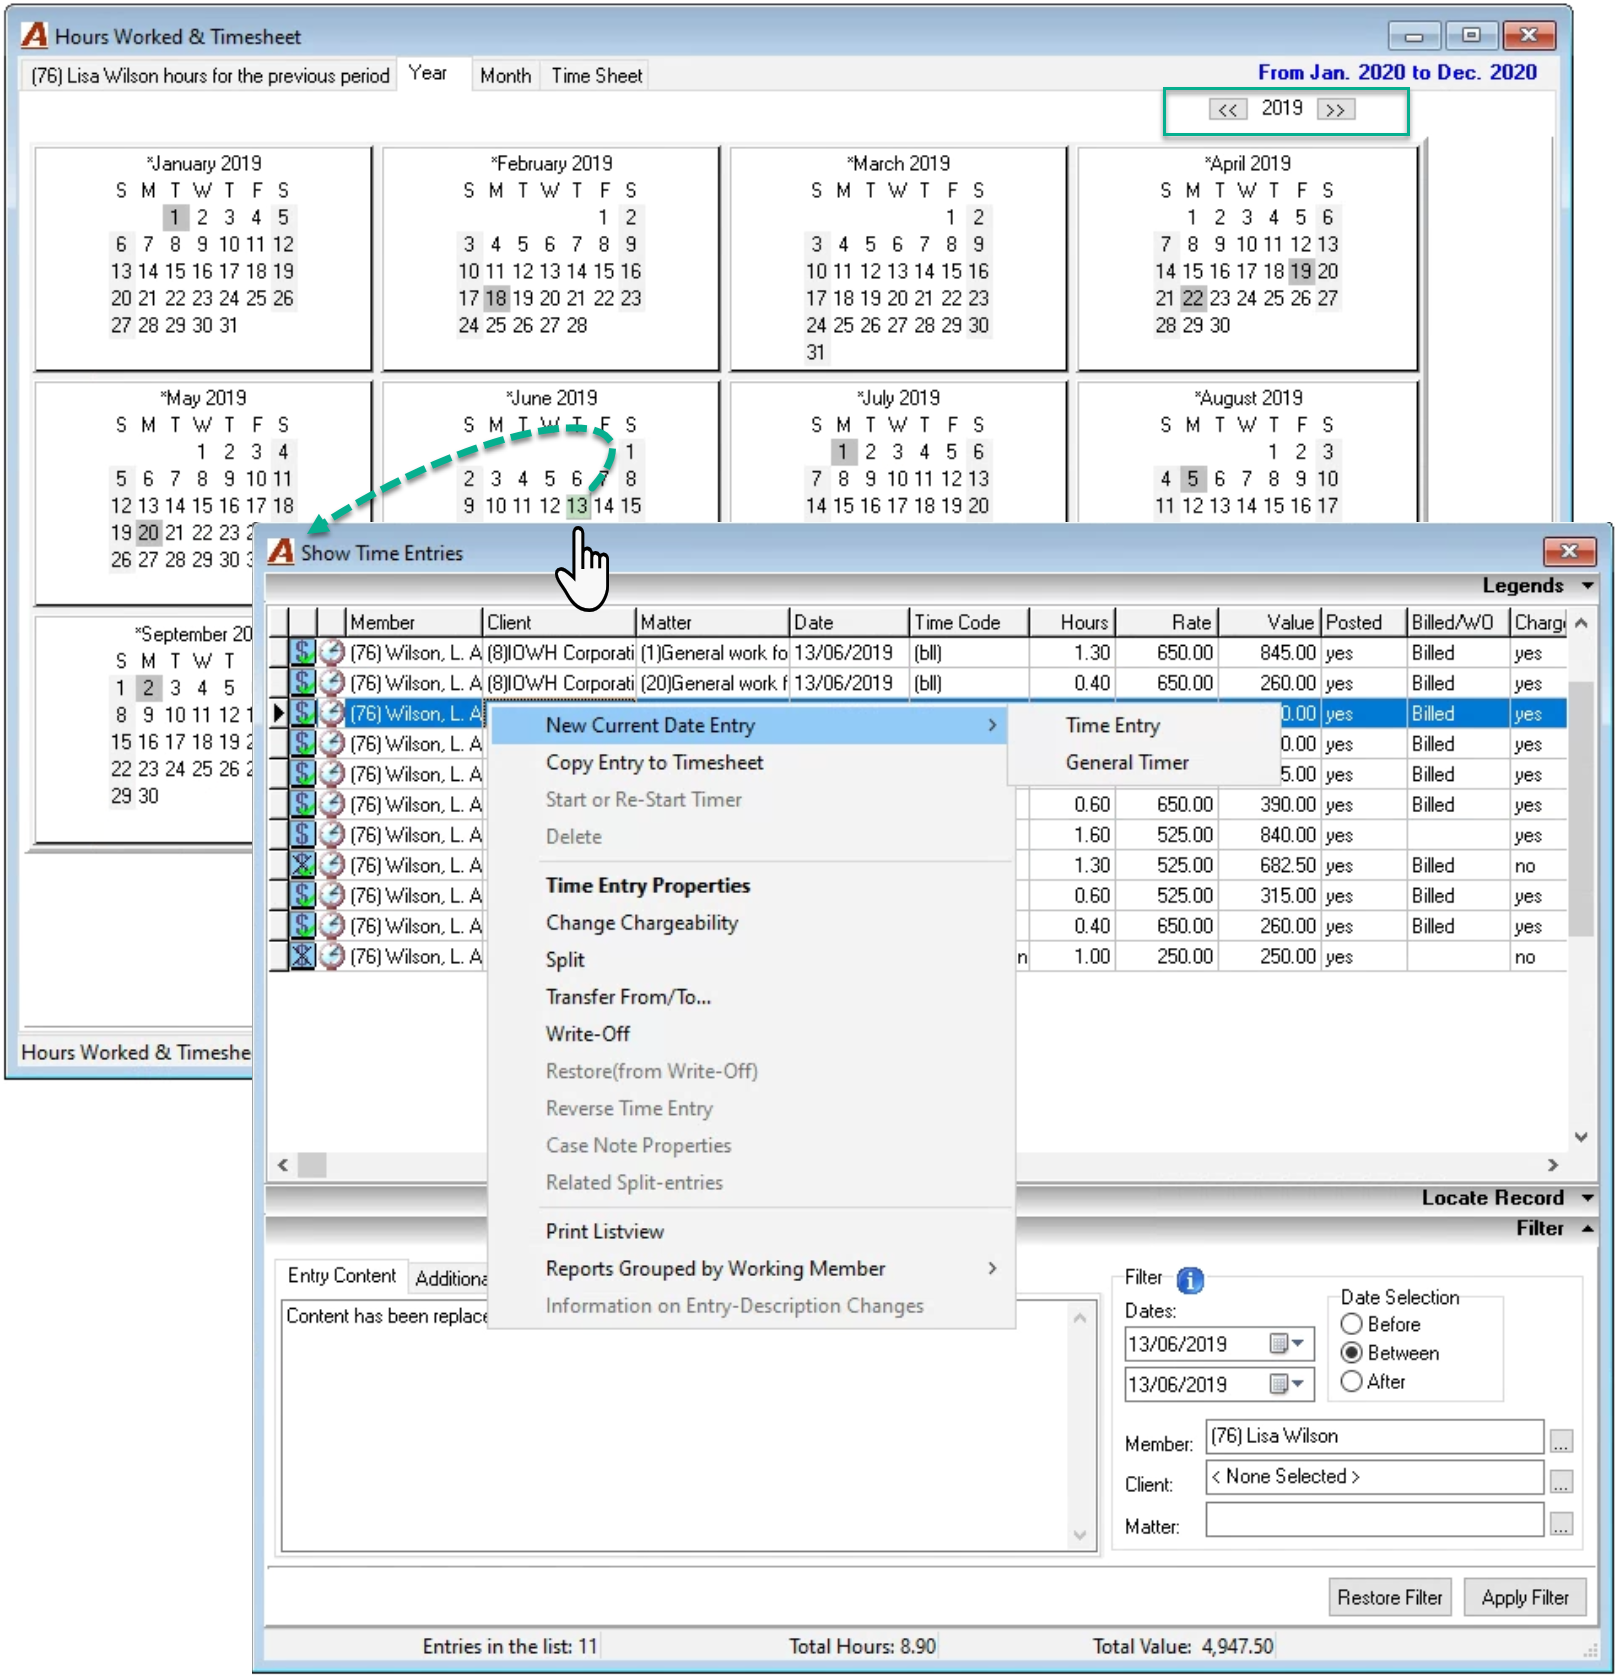
Task: Click hourglass icon in 682.50 value row
Action: [303, 865]
